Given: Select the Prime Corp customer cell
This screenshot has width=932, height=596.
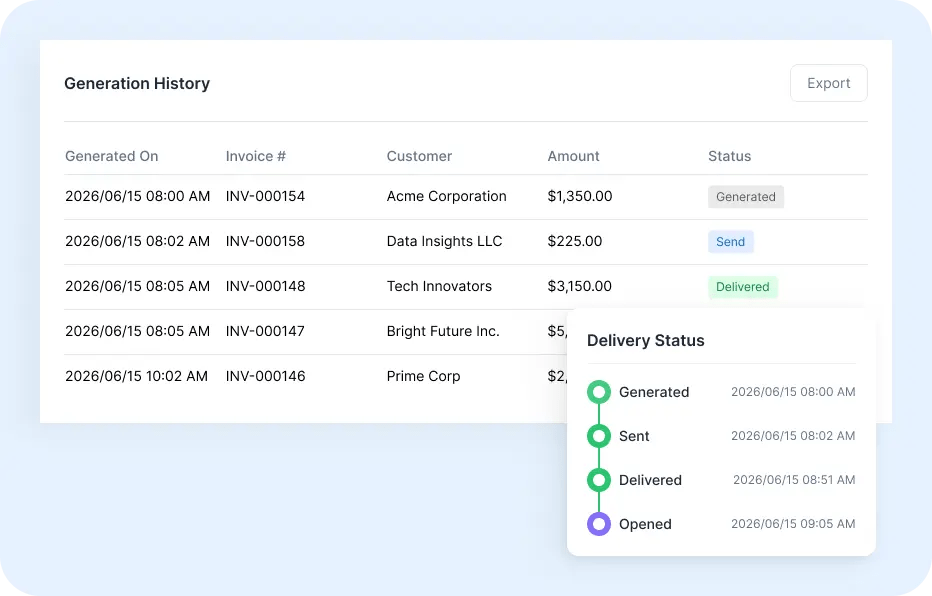Looking at the screenshot, I should [423, 376].
